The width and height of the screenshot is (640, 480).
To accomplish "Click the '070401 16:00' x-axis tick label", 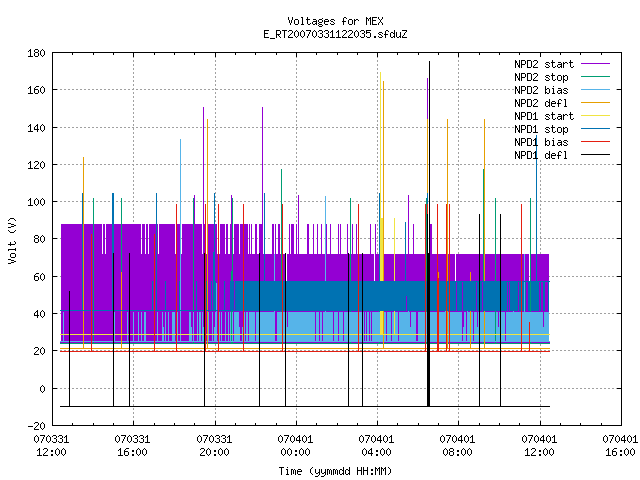I will click(620, 446).
